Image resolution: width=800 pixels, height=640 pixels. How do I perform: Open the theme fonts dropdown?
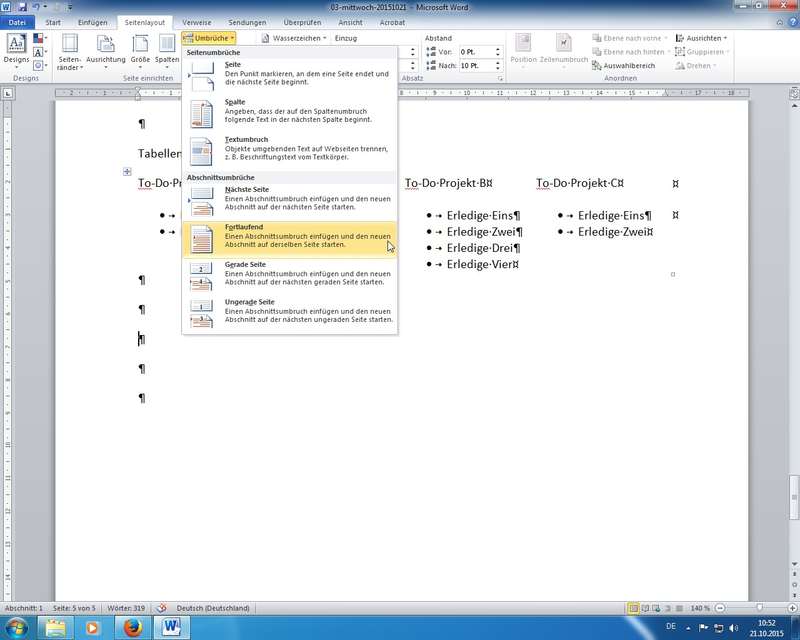pyautogui.click(x=40, y=52)
